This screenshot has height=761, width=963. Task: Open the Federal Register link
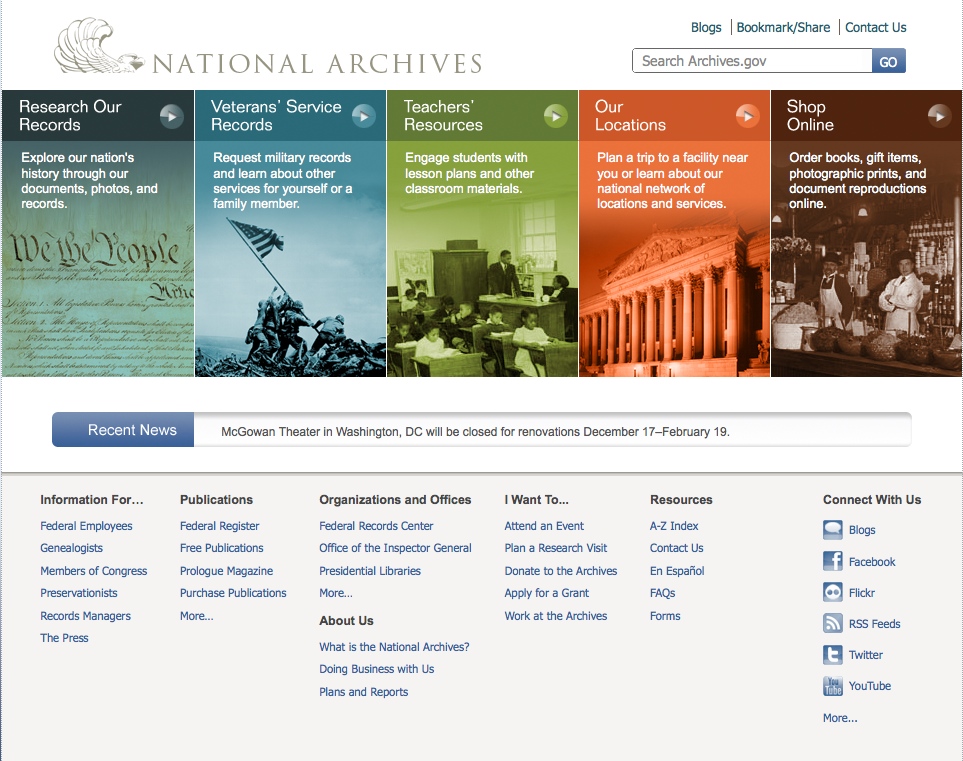[x=219, y=526]
